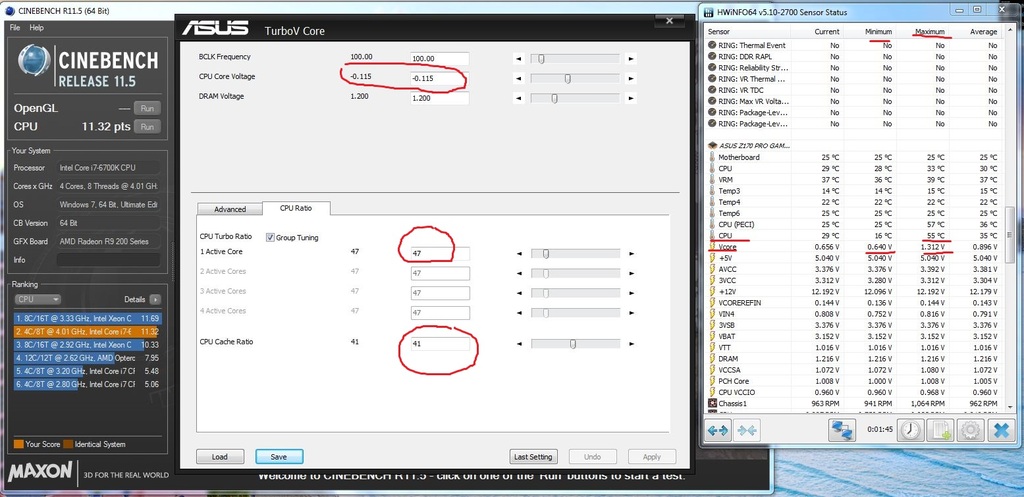Open the network remote-monitoring icon in HWiNFO
The image size is (1024, 497).
pos(842,430)
